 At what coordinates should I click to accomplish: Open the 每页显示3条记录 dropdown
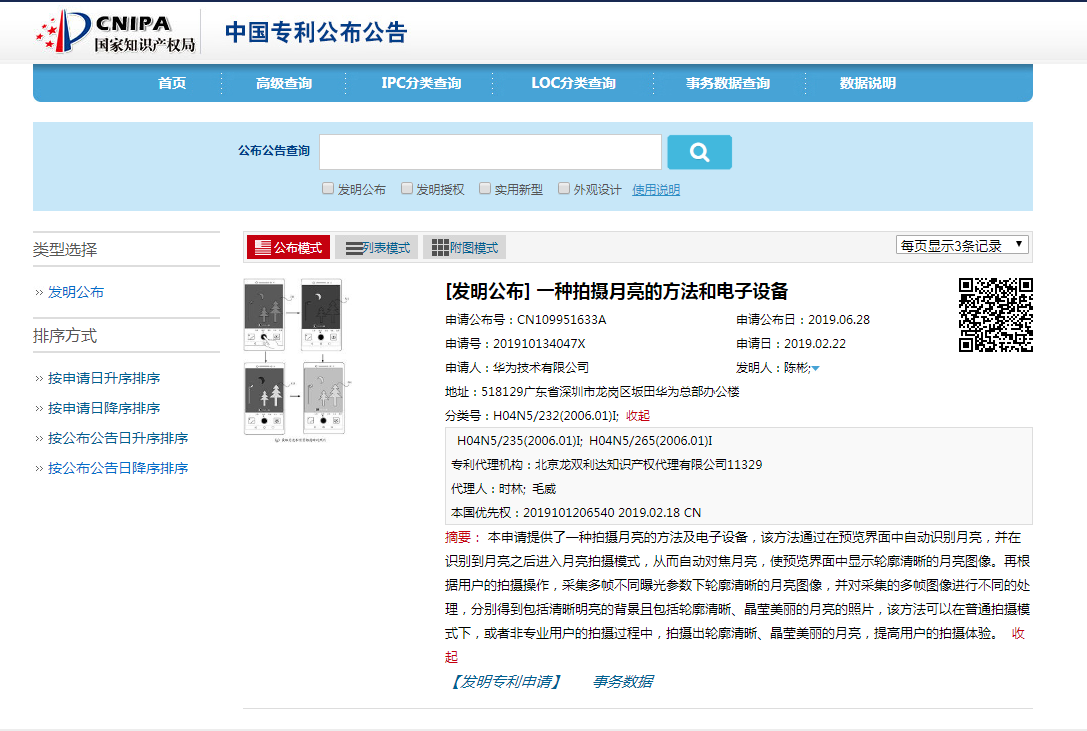961,245
